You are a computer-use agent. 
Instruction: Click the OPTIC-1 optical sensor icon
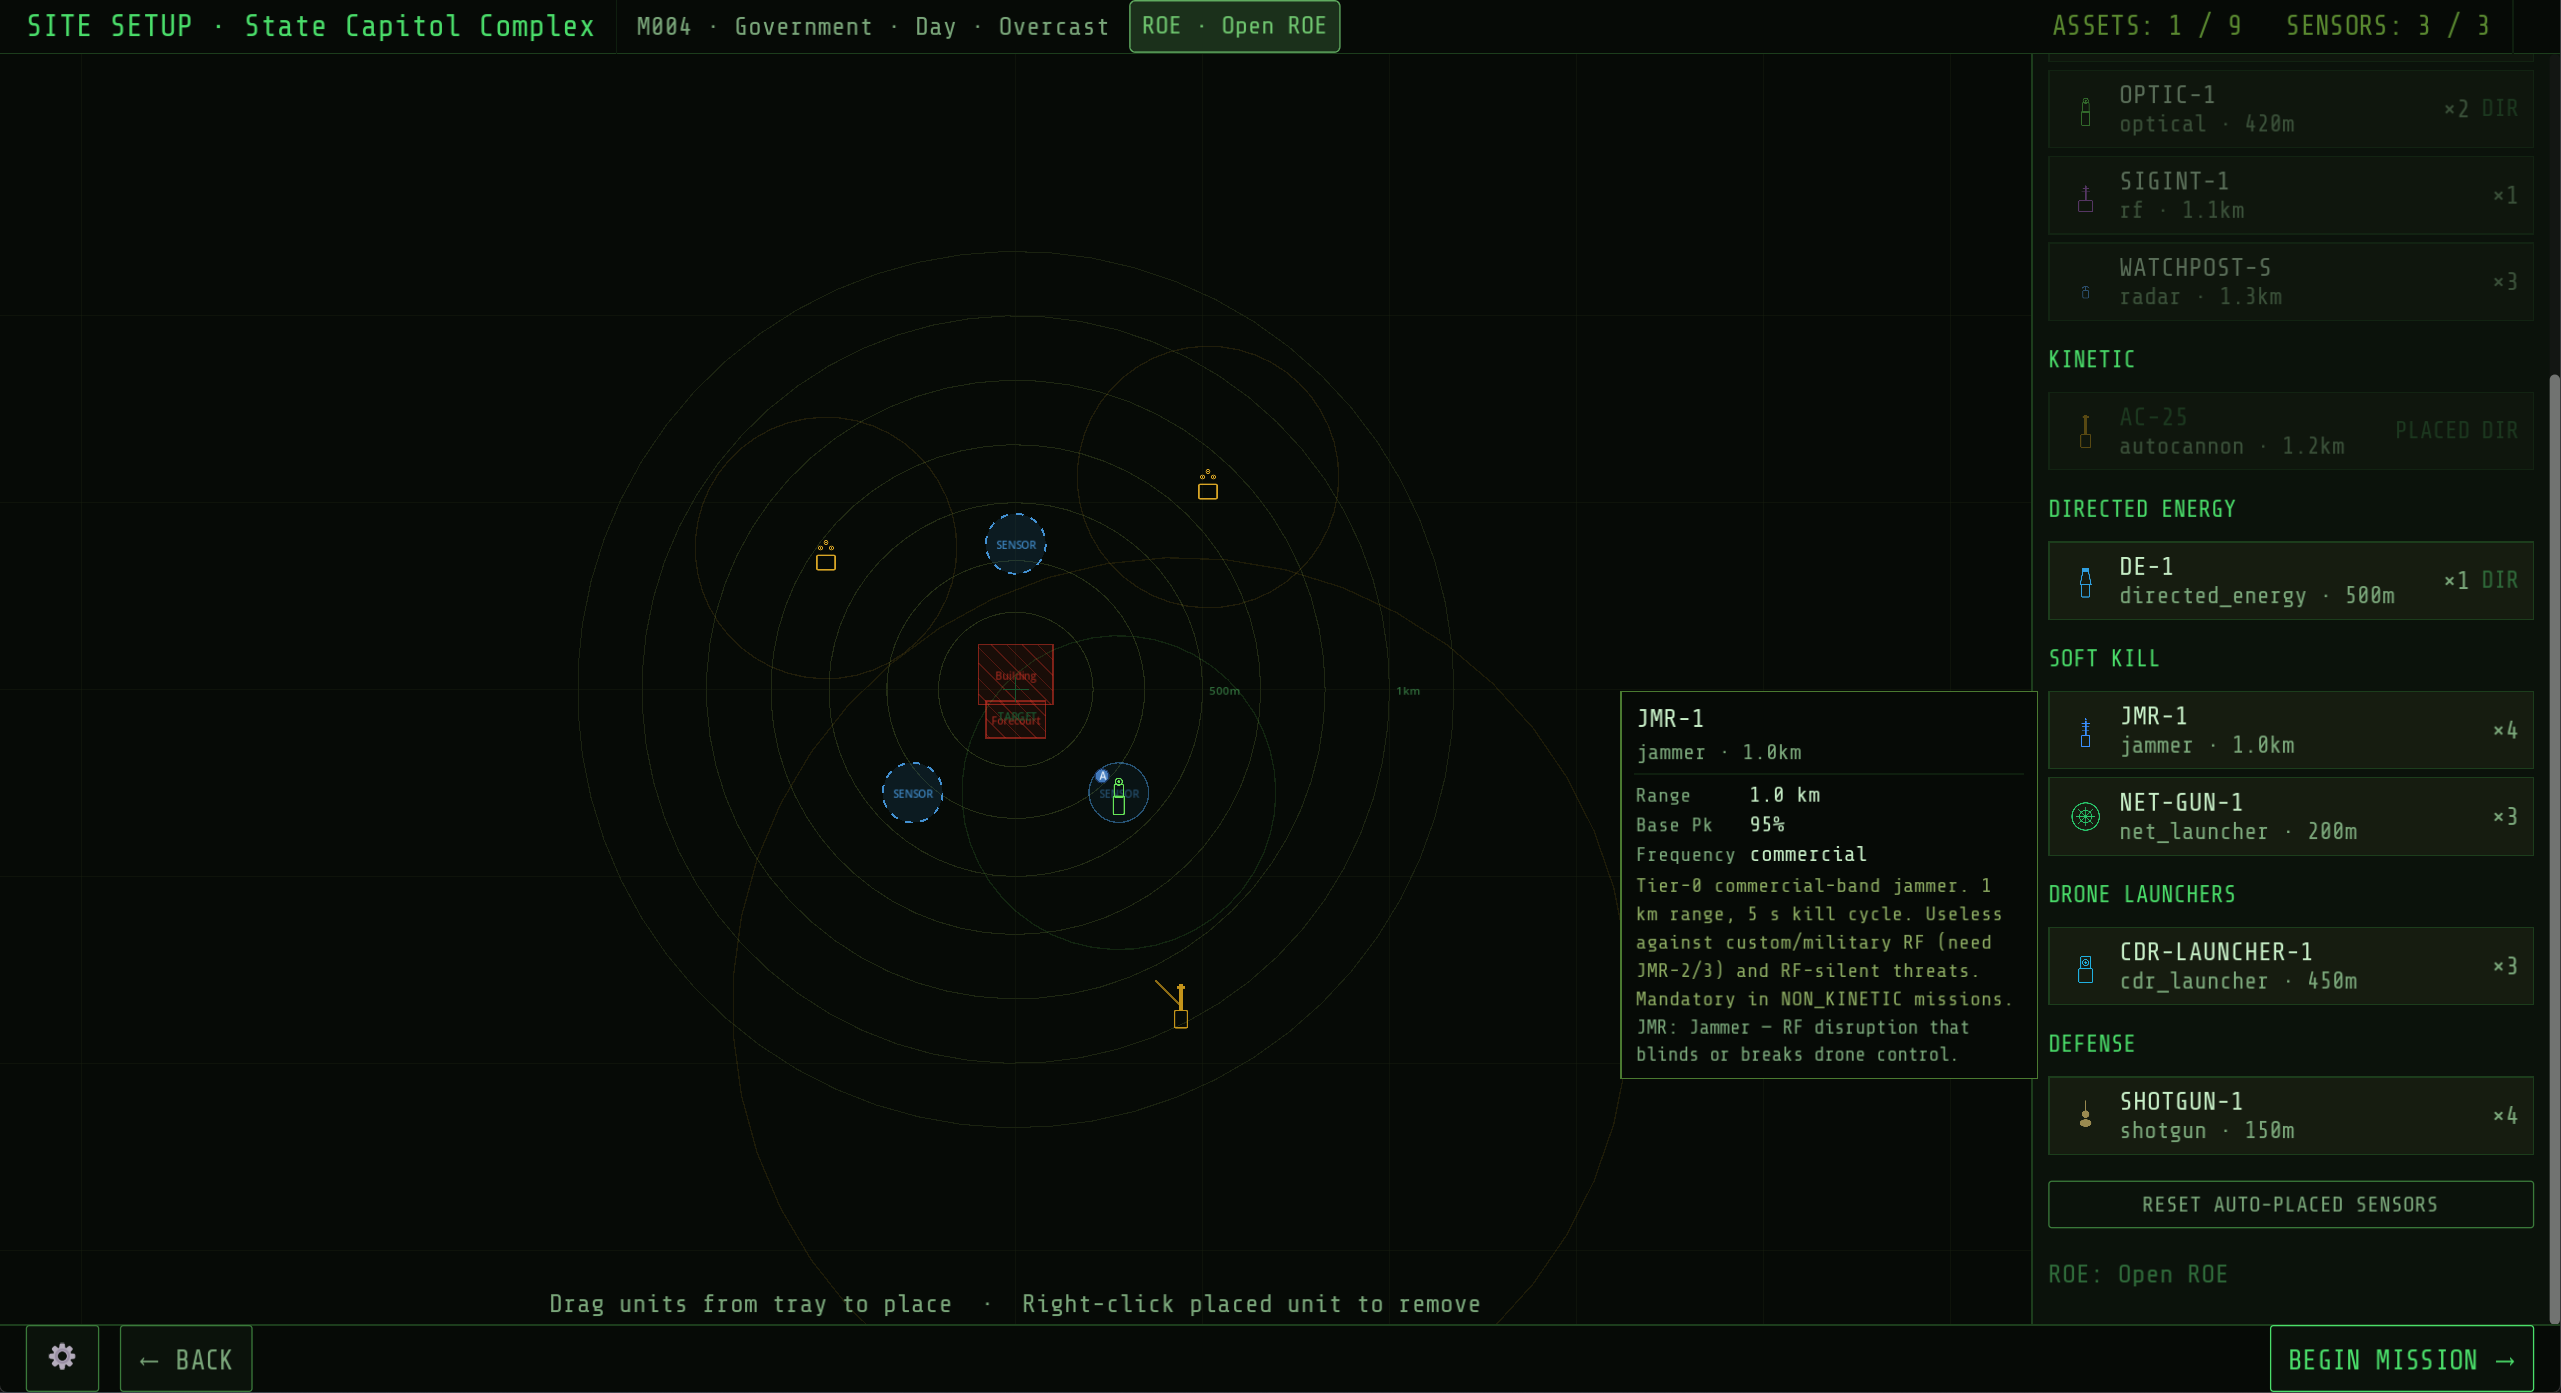tap(2085, 110)
